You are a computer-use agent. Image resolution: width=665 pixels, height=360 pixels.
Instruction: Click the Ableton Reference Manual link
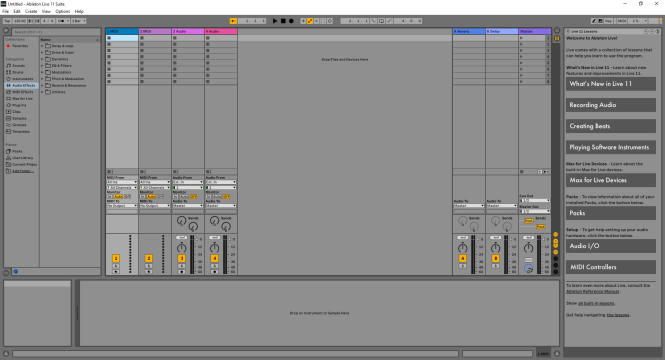point(592,291)
